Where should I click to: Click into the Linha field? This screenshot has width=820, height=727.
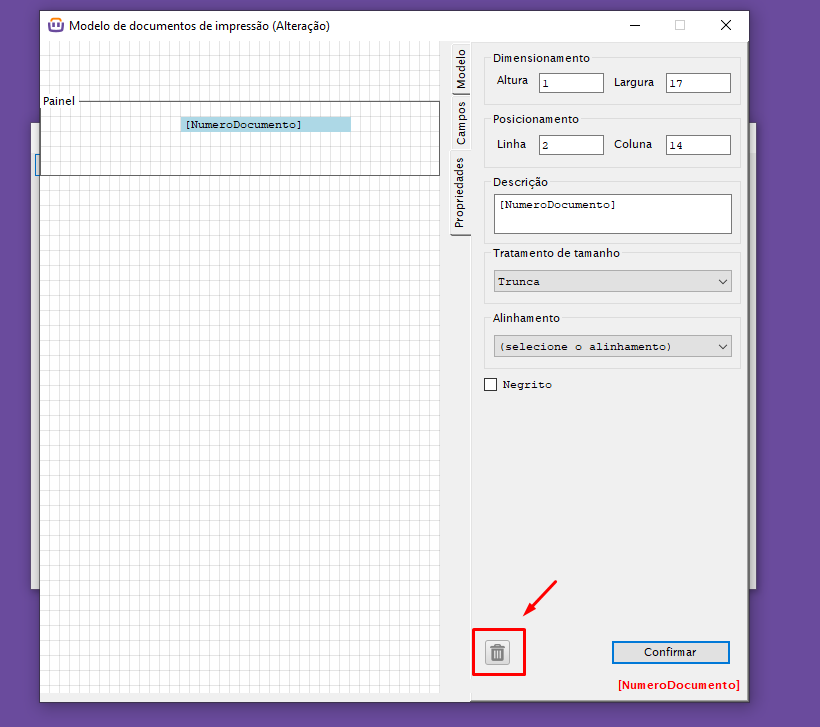pyautogui.click(x=571, y=145)
